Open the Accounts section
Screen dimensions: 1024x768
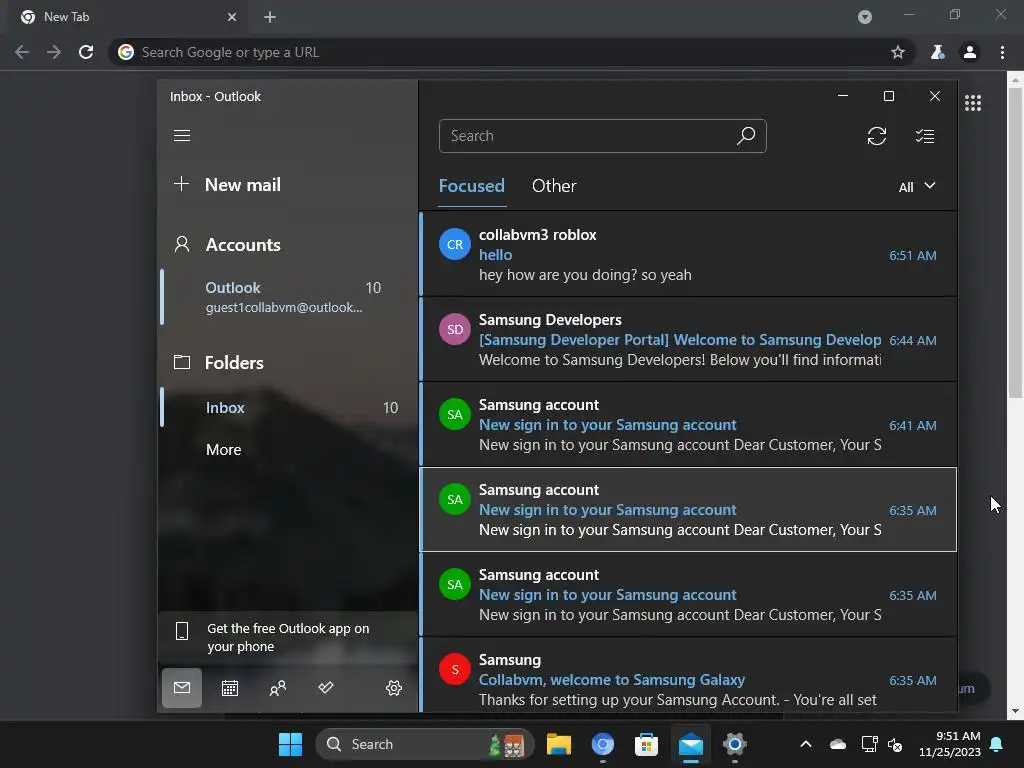pos(227,245)
